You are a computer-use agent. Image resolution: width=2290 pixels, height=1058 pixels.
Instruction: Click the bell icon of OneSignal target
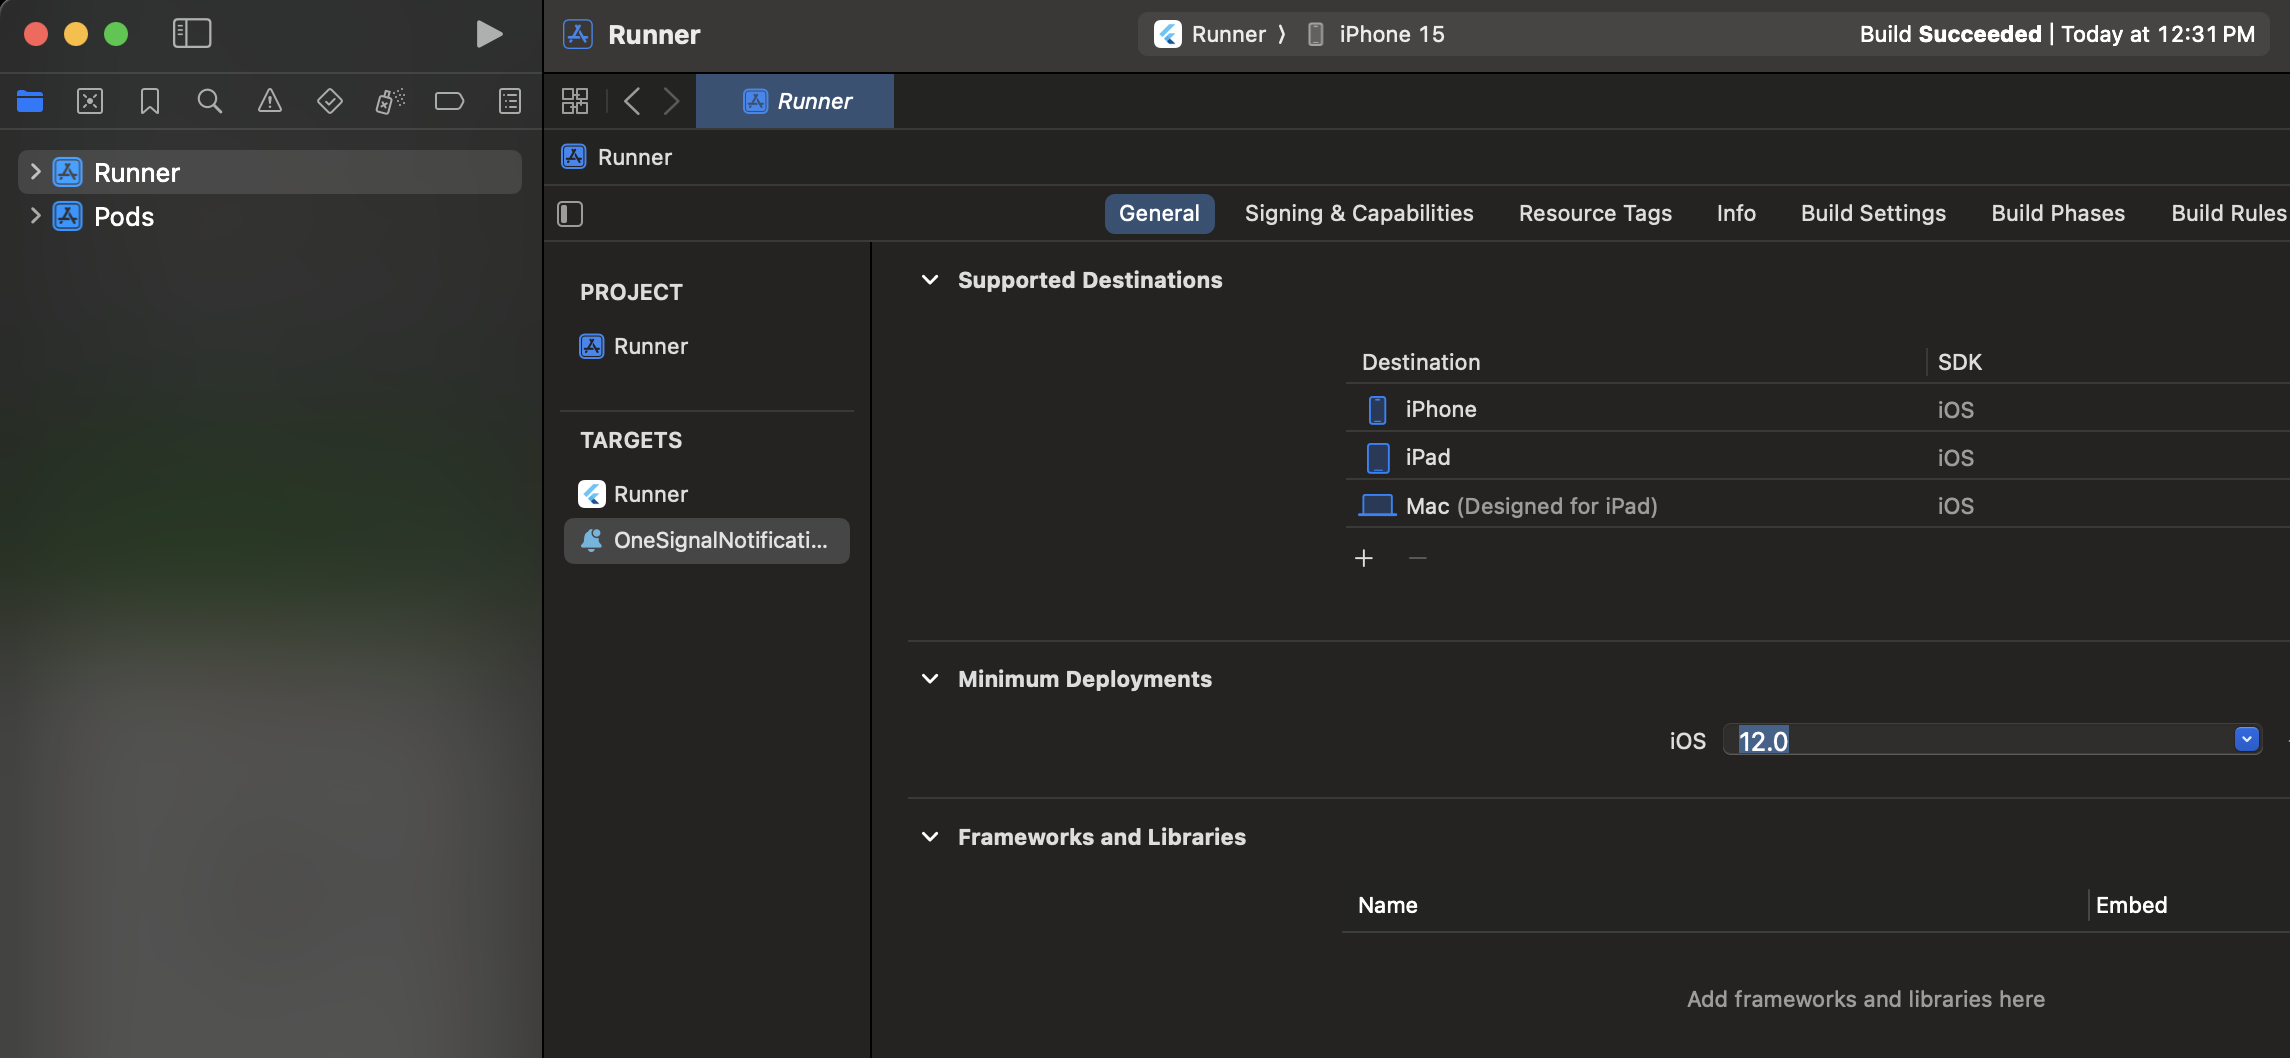click(591, 540)
